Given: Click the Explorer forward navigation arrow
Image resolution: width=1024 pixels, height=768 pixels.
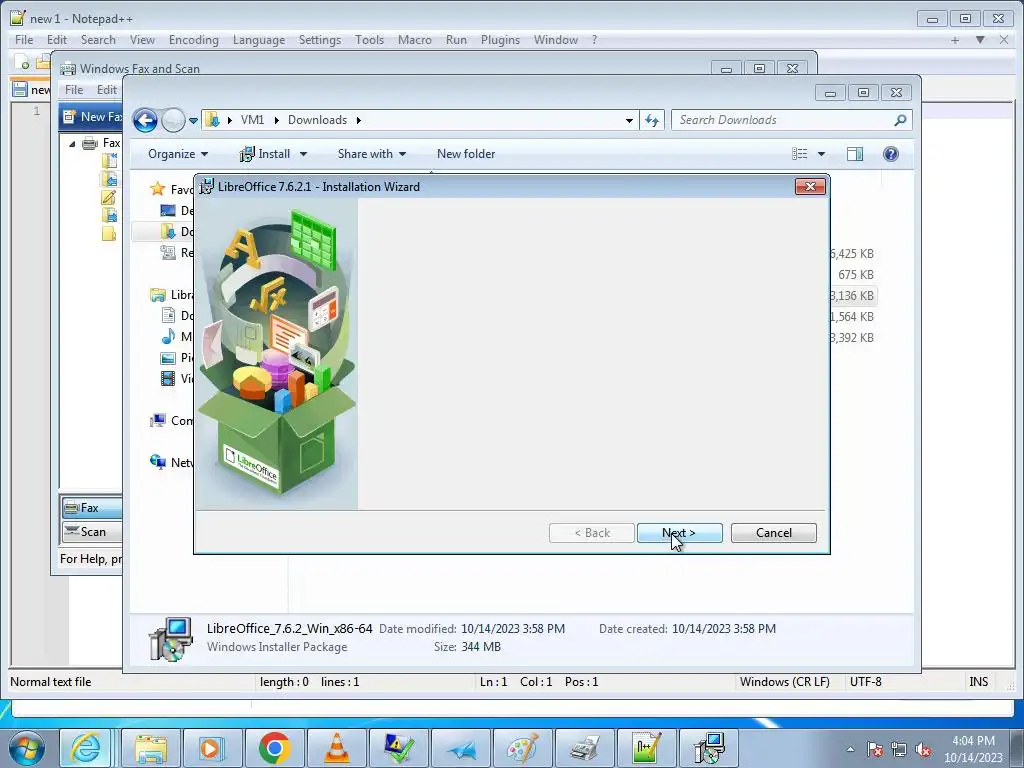Looking at the screenshot, I should (173, 120).
